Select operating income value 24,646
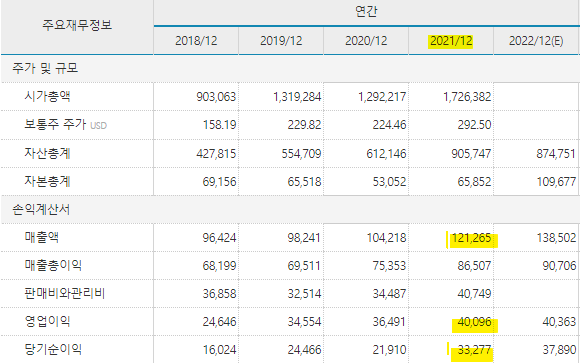Screen dimensions: 580x363 coord(219,322)
